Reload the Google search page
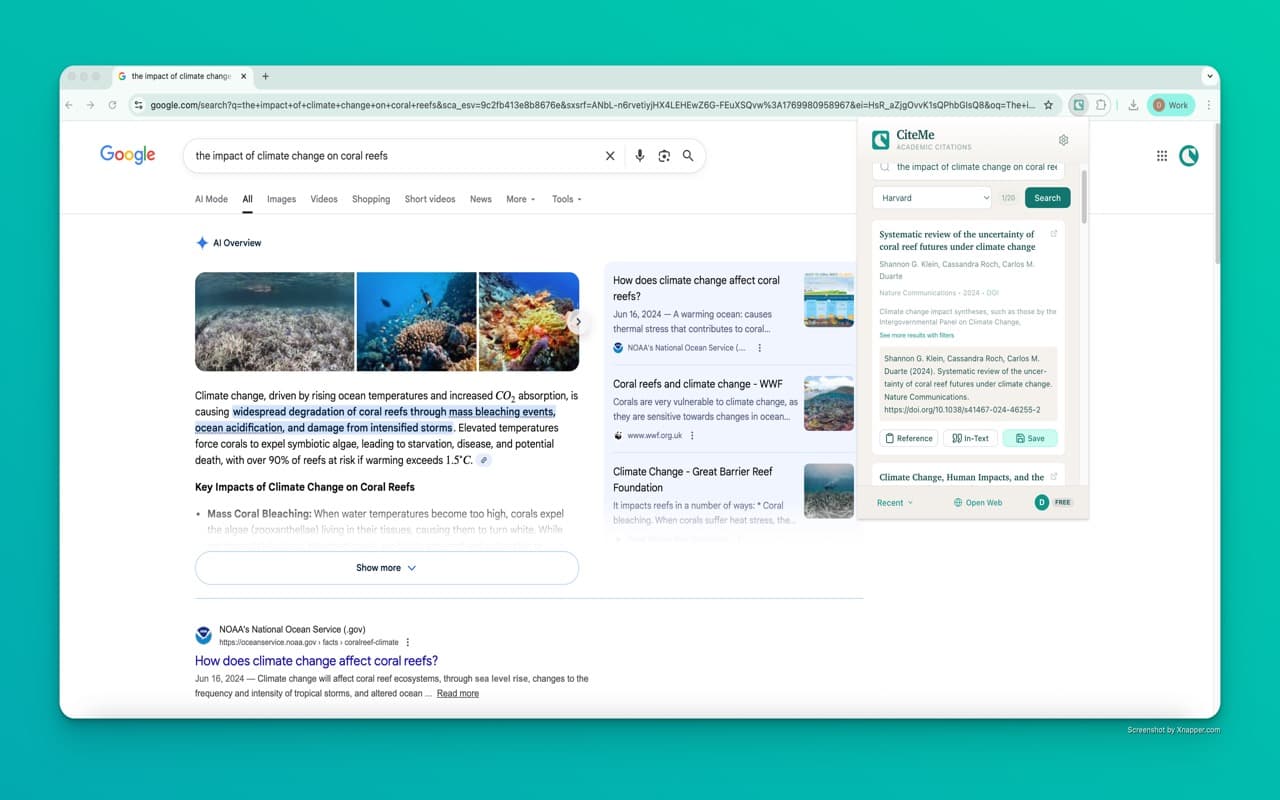This screenshot has width=1280, height=800. coord(112,105)
